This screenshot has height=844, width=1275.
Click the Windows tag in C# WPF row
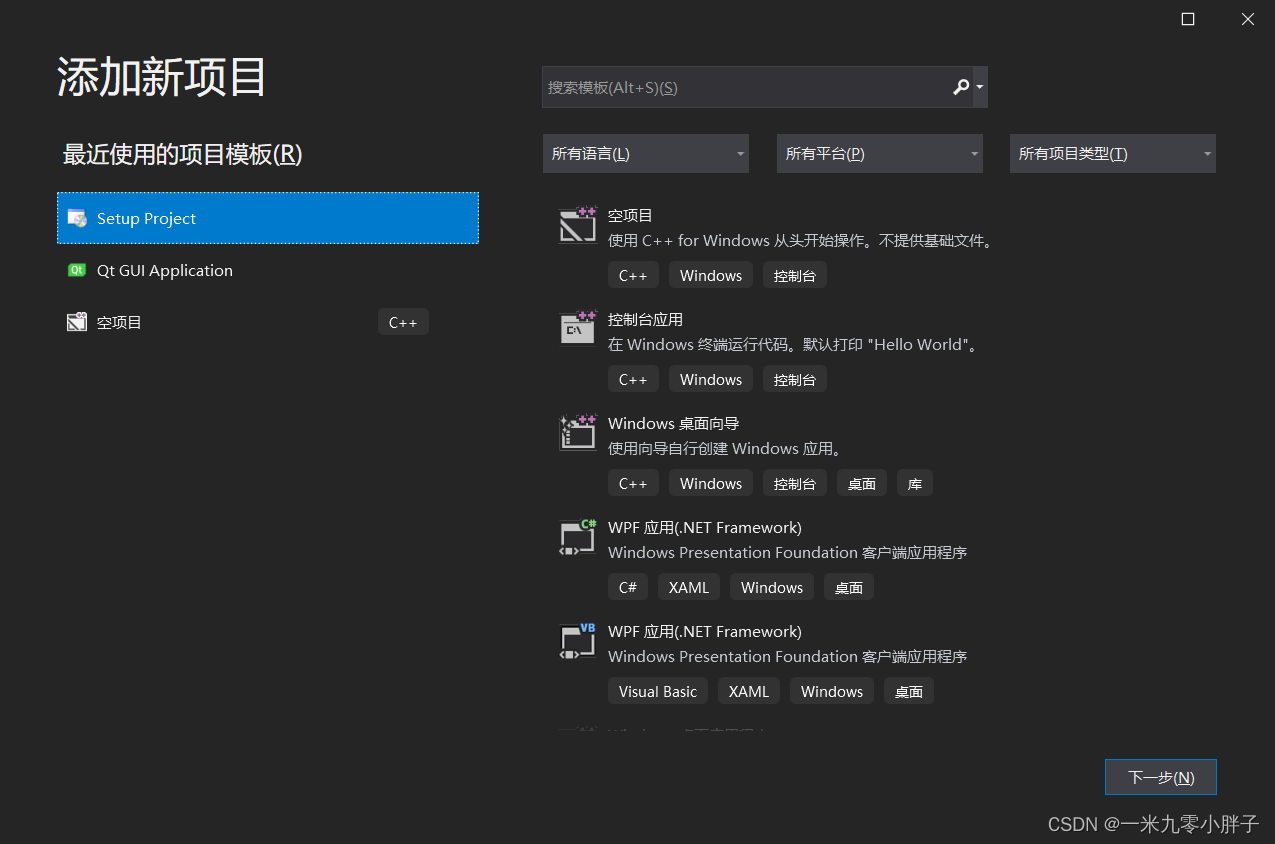pyautogui.click(x=772, y=587)
